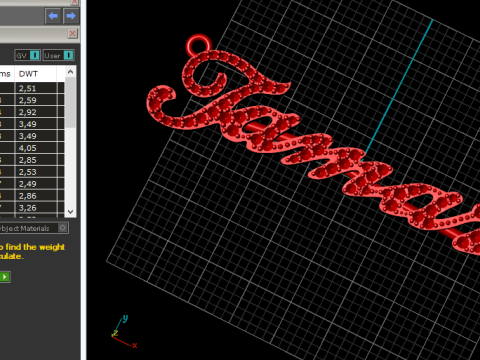The width and height of the screenshot is (480, 360).
Task: Click the table's vertical scrollbar thumb
Action: 70,102
